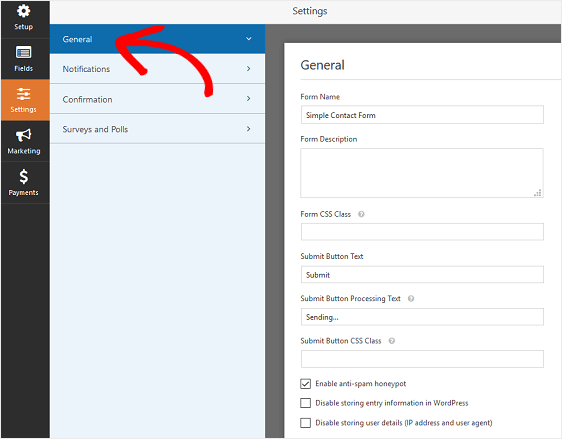Screen dimensions: 562x439
Task: Click the Form Description text area
Action: pos(422,173)
